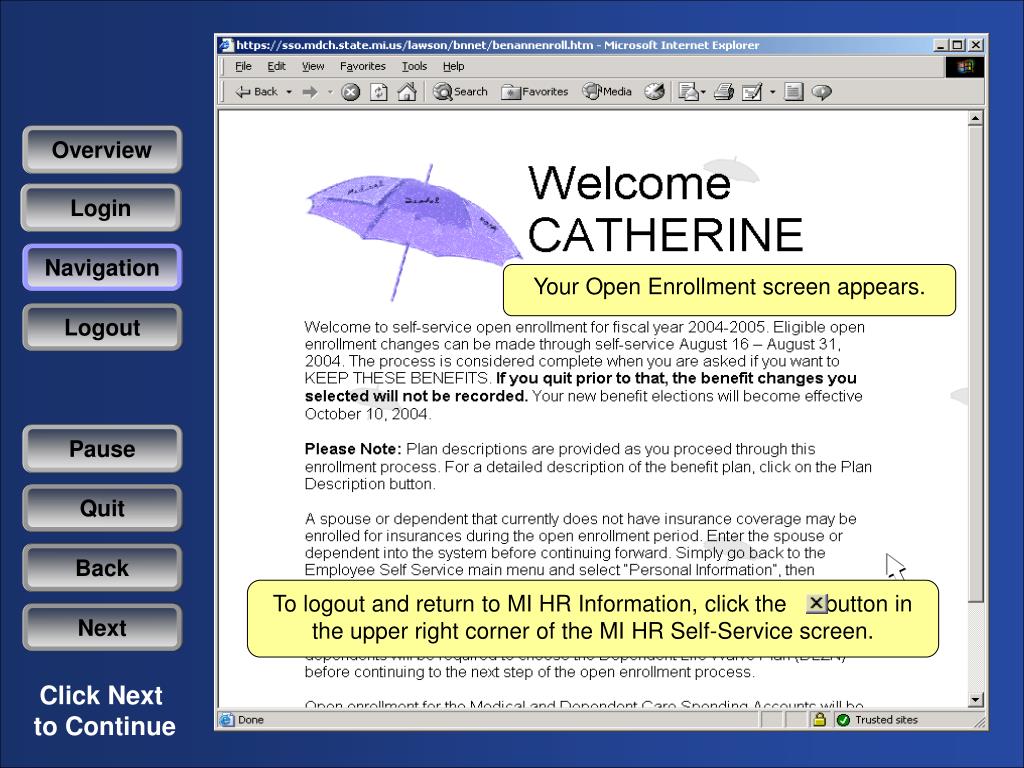Click the 'Welcome CATHERINE' heading

[x=665, y=208]
